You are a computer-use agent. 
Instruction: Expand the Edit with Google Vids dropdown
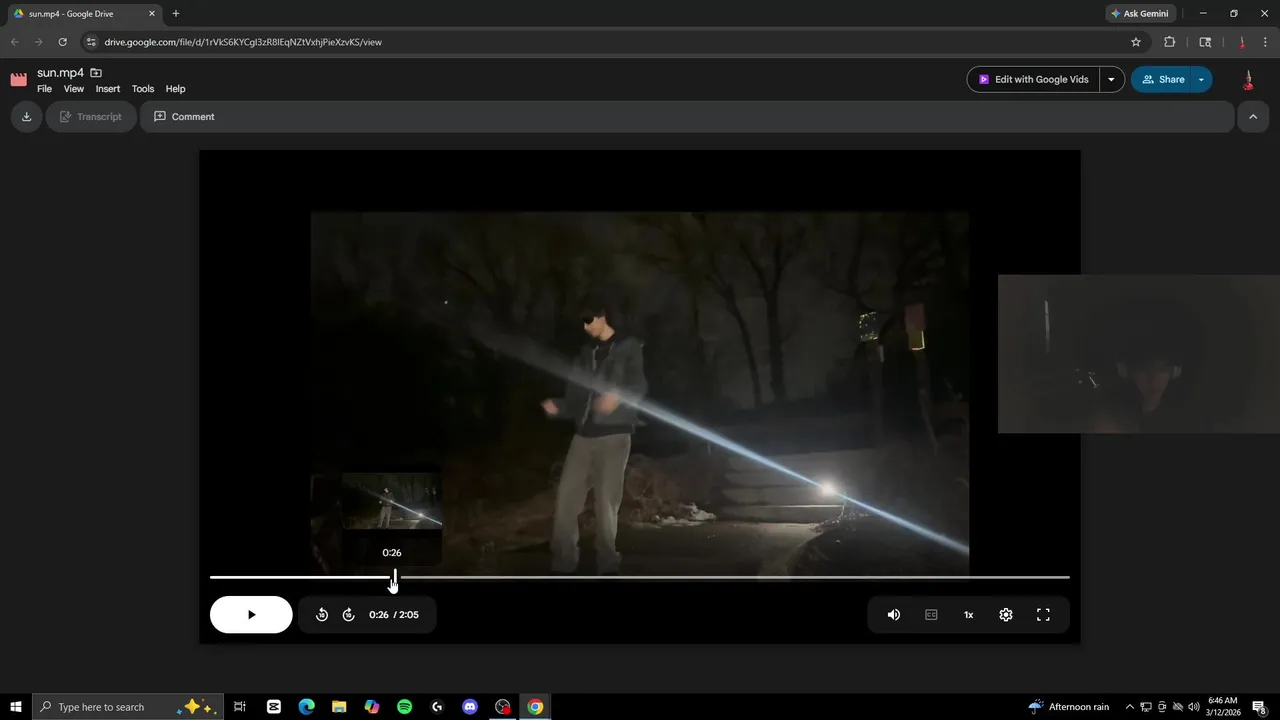point(1112,80)
